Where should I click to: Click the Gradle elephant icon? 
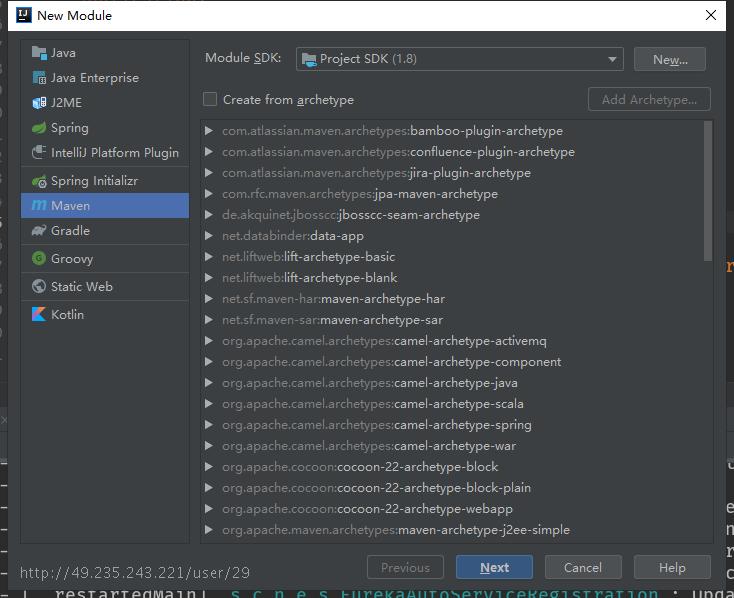(39, 230)
